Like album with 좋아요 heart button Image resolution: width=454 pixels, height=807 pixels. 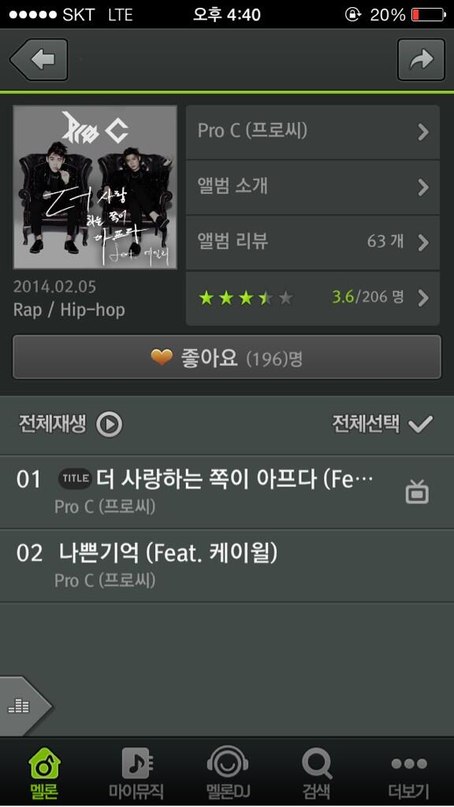(x=227, y=357)
